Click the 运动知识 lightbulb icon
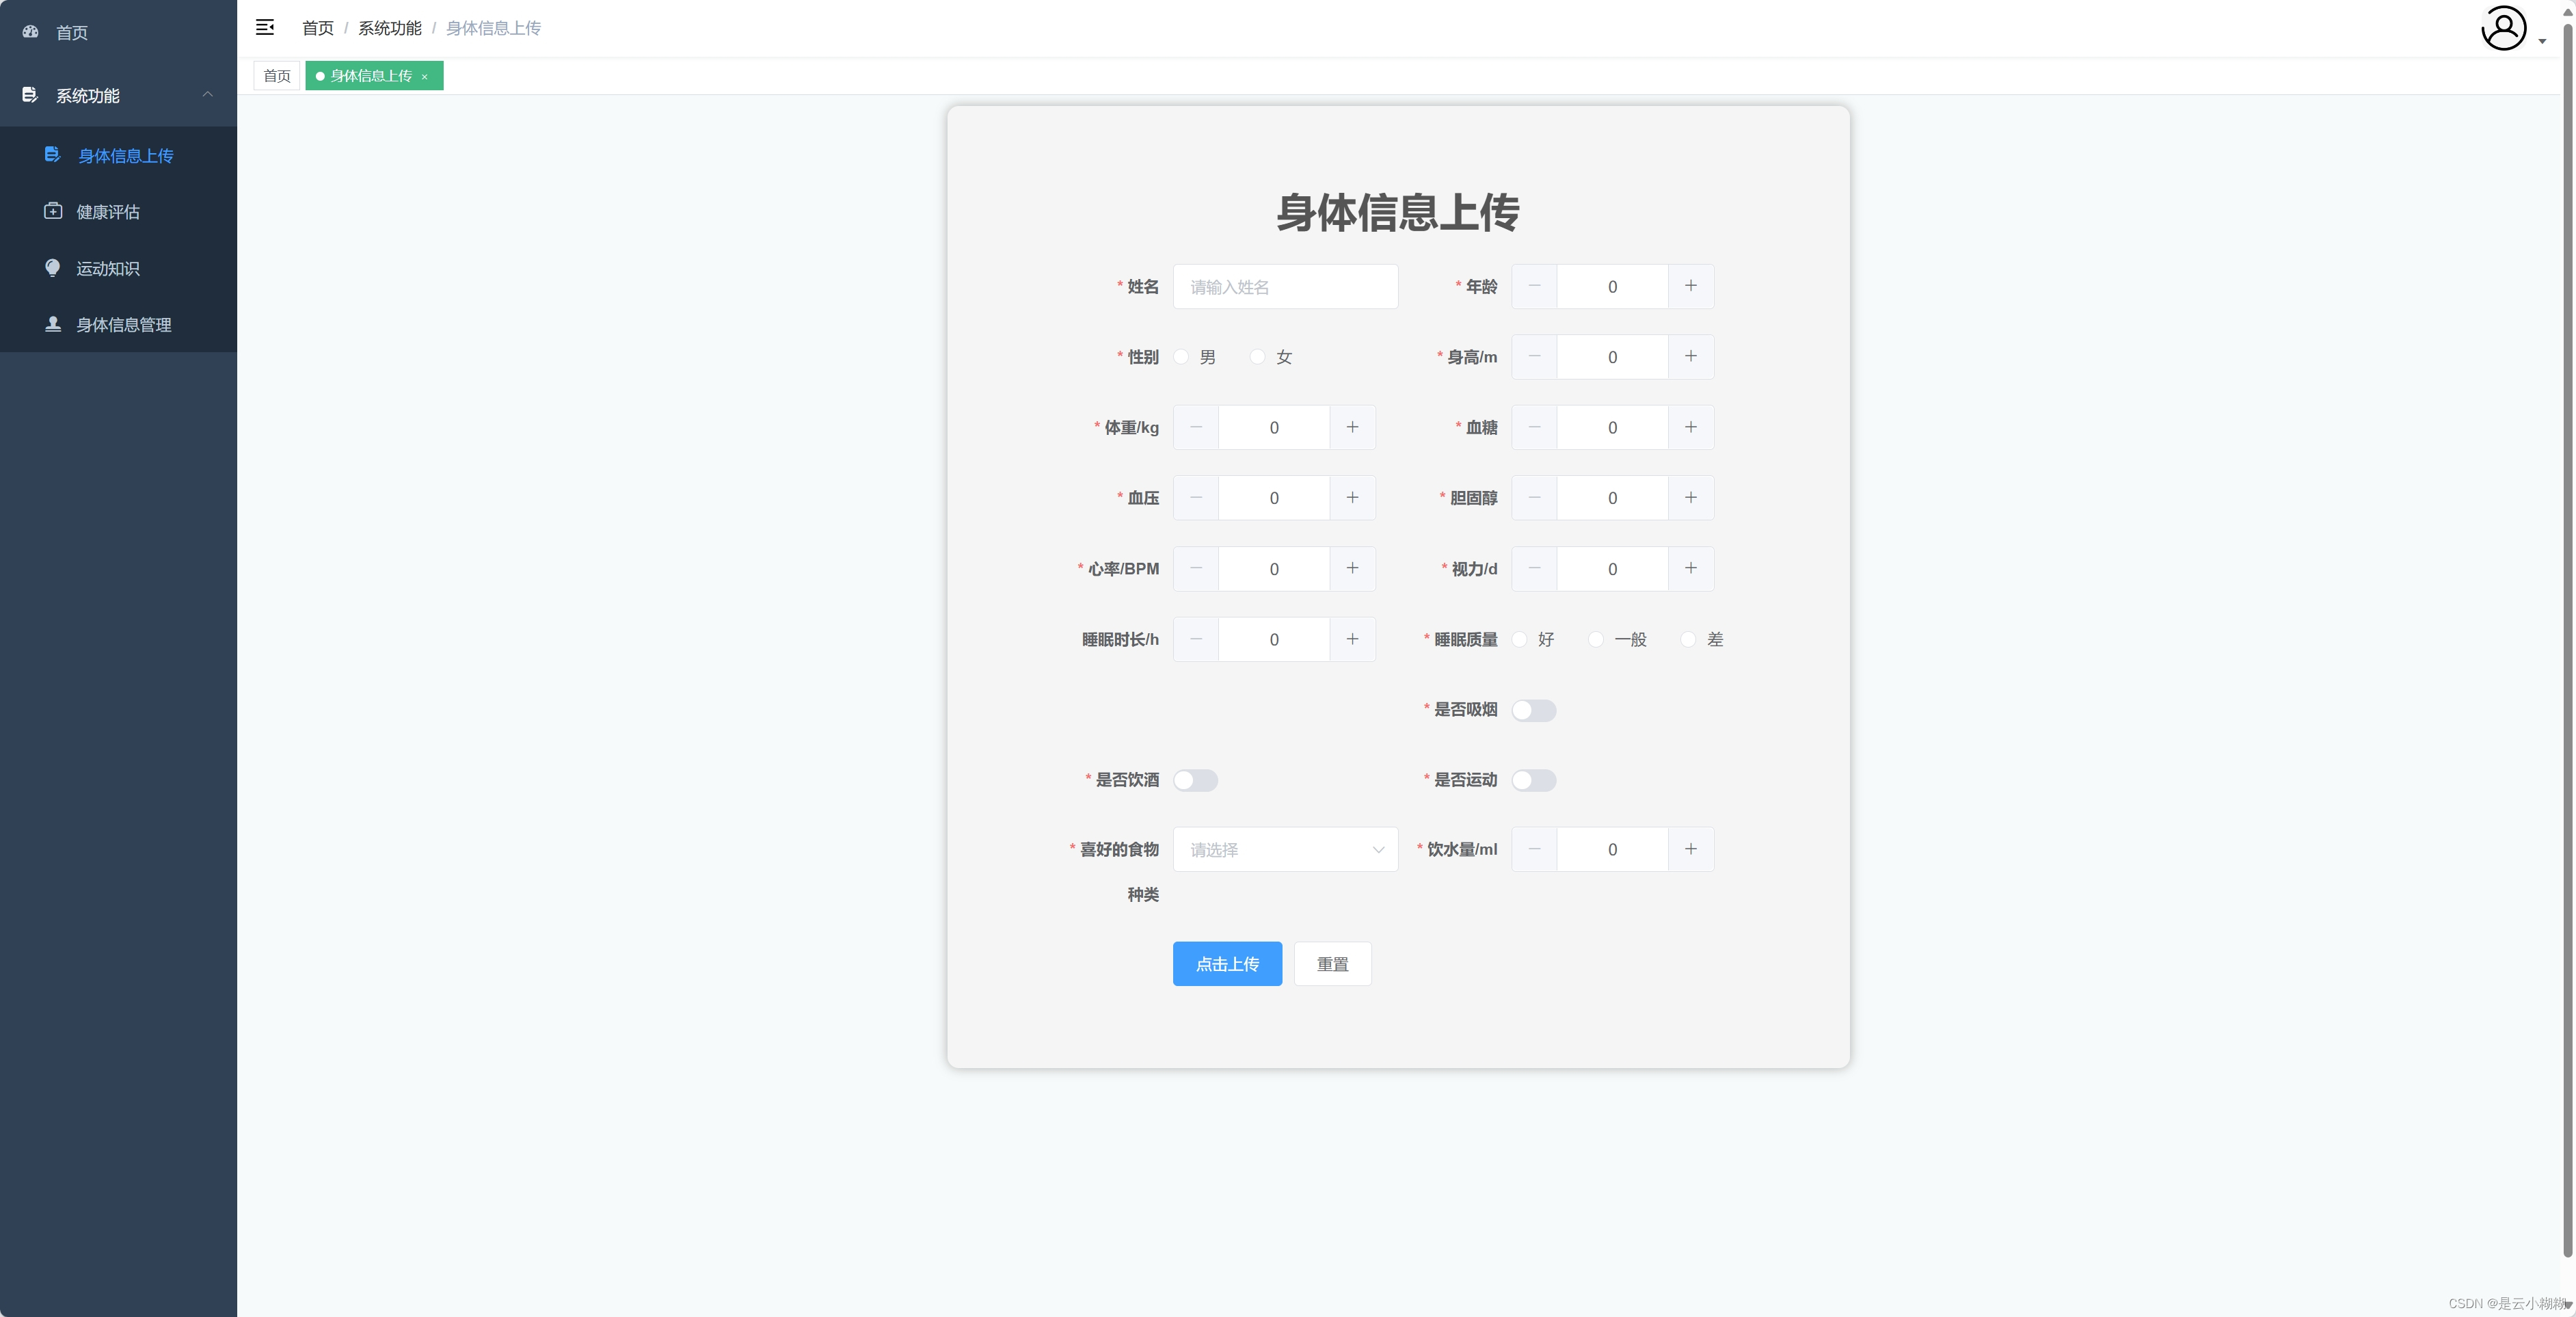 tap(53, 268)
